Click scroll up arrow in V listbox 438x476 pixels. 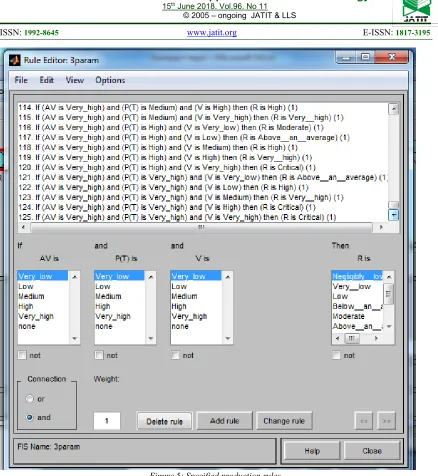(228, 276)
